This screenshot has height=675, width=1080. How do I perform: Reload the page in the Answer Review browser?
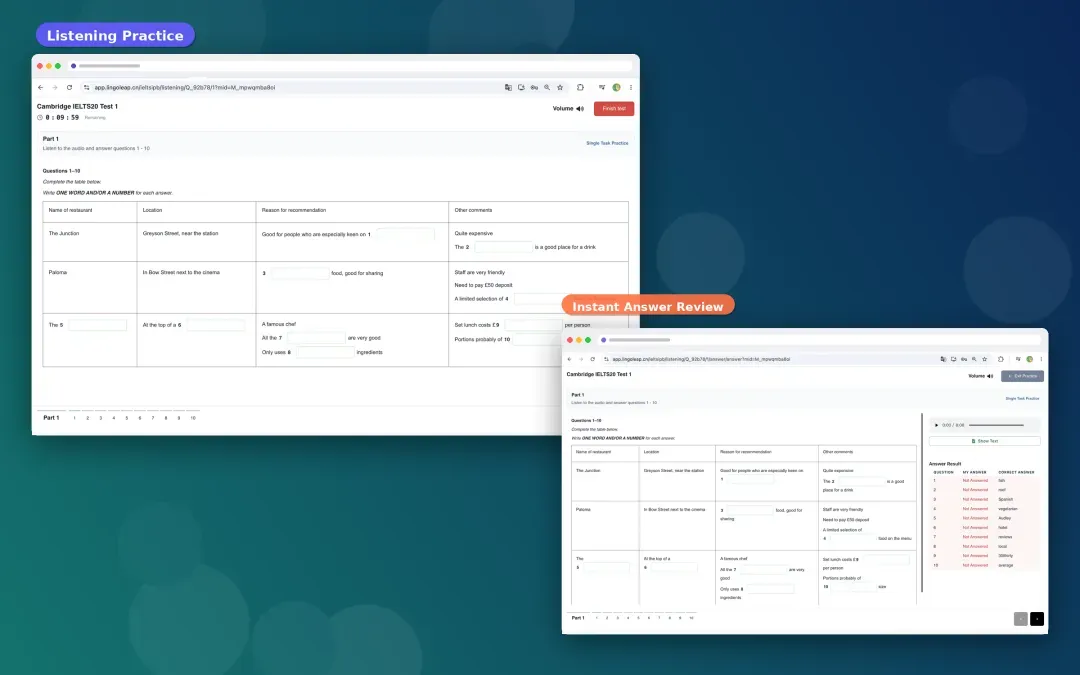pos(592,359)
